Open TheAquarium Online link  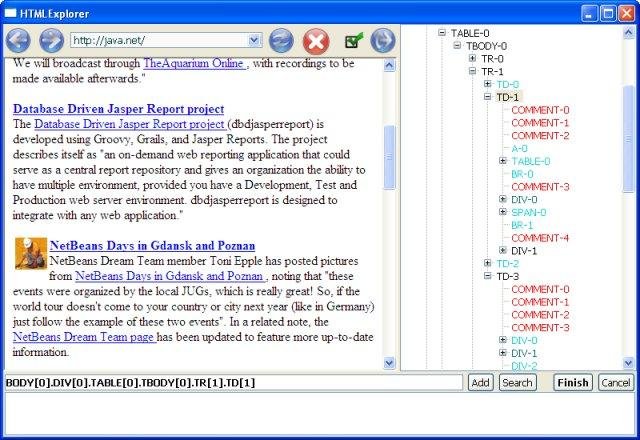[x=194, y=63]
